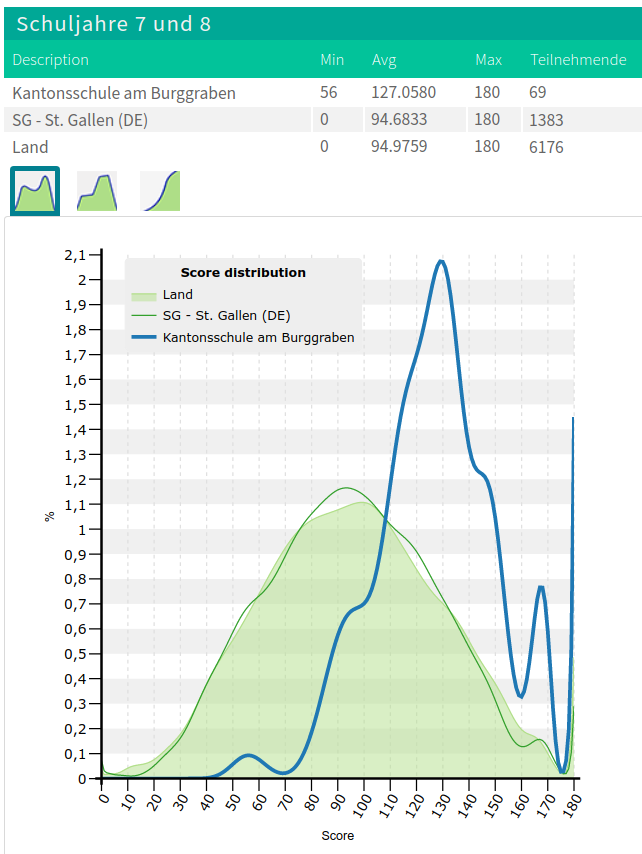Screen dimensions: 642x854
Task: Sort table by Description column
Action: click(x=50, y=60)
